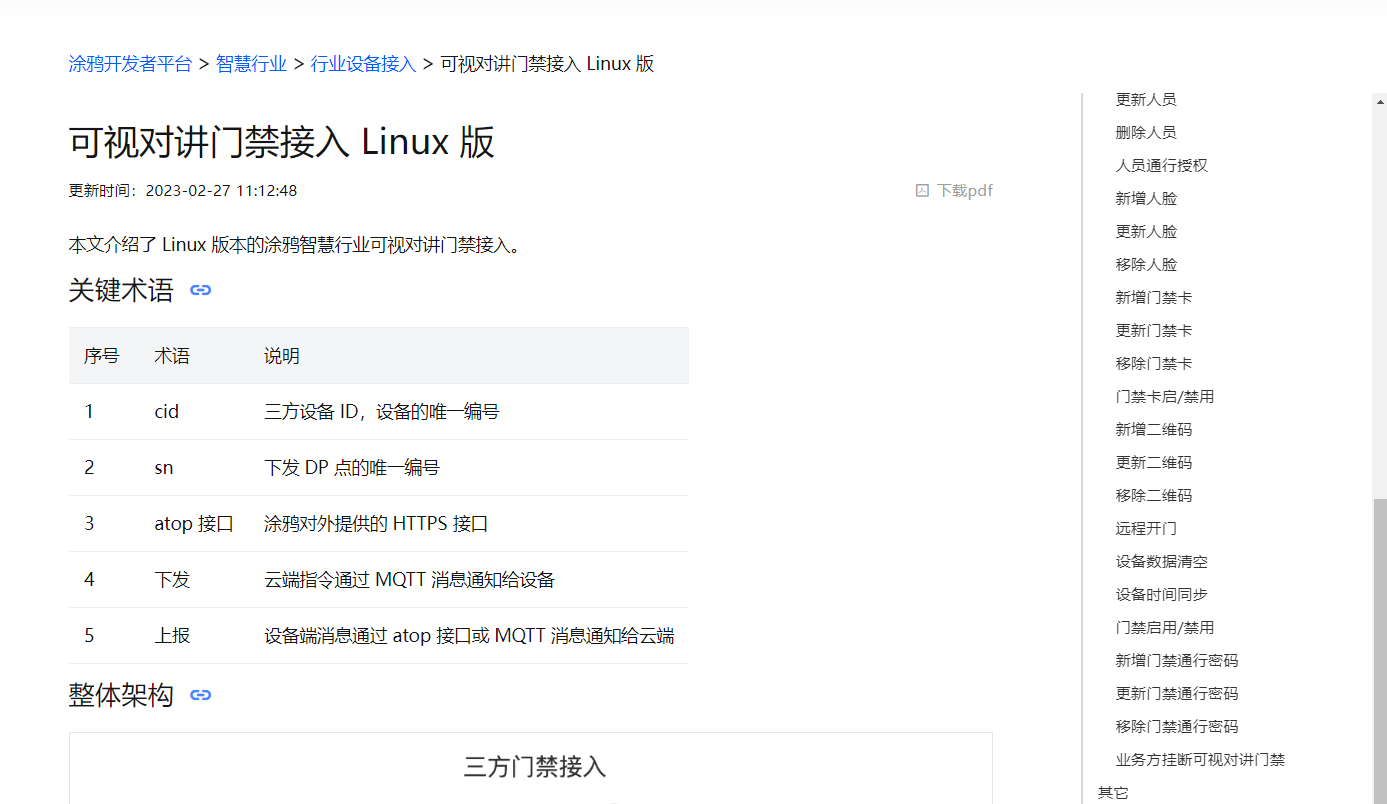
Task: Select 移除人脸 in the sidebar
Action: click(1146, 264)
